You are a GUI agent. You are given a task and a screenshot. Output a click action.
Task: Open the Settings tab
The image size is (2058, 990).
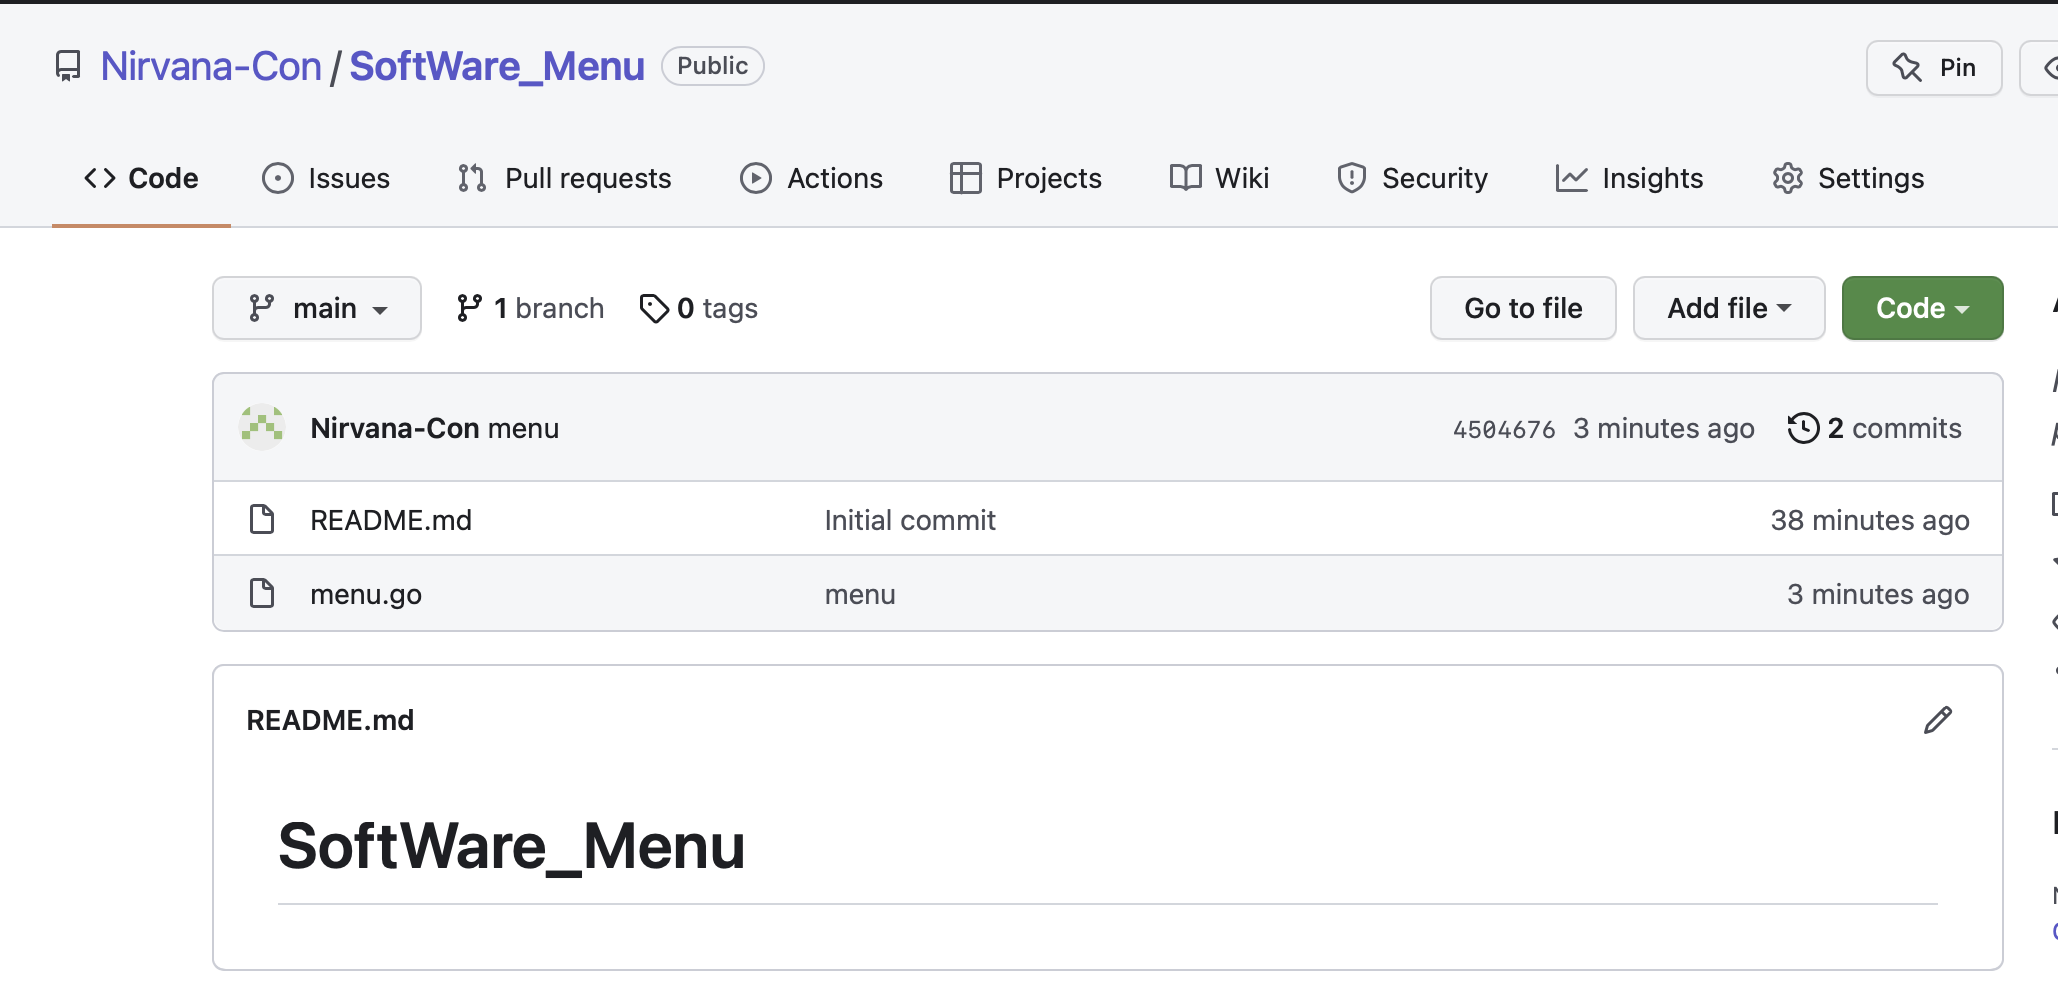(1848, 178)
